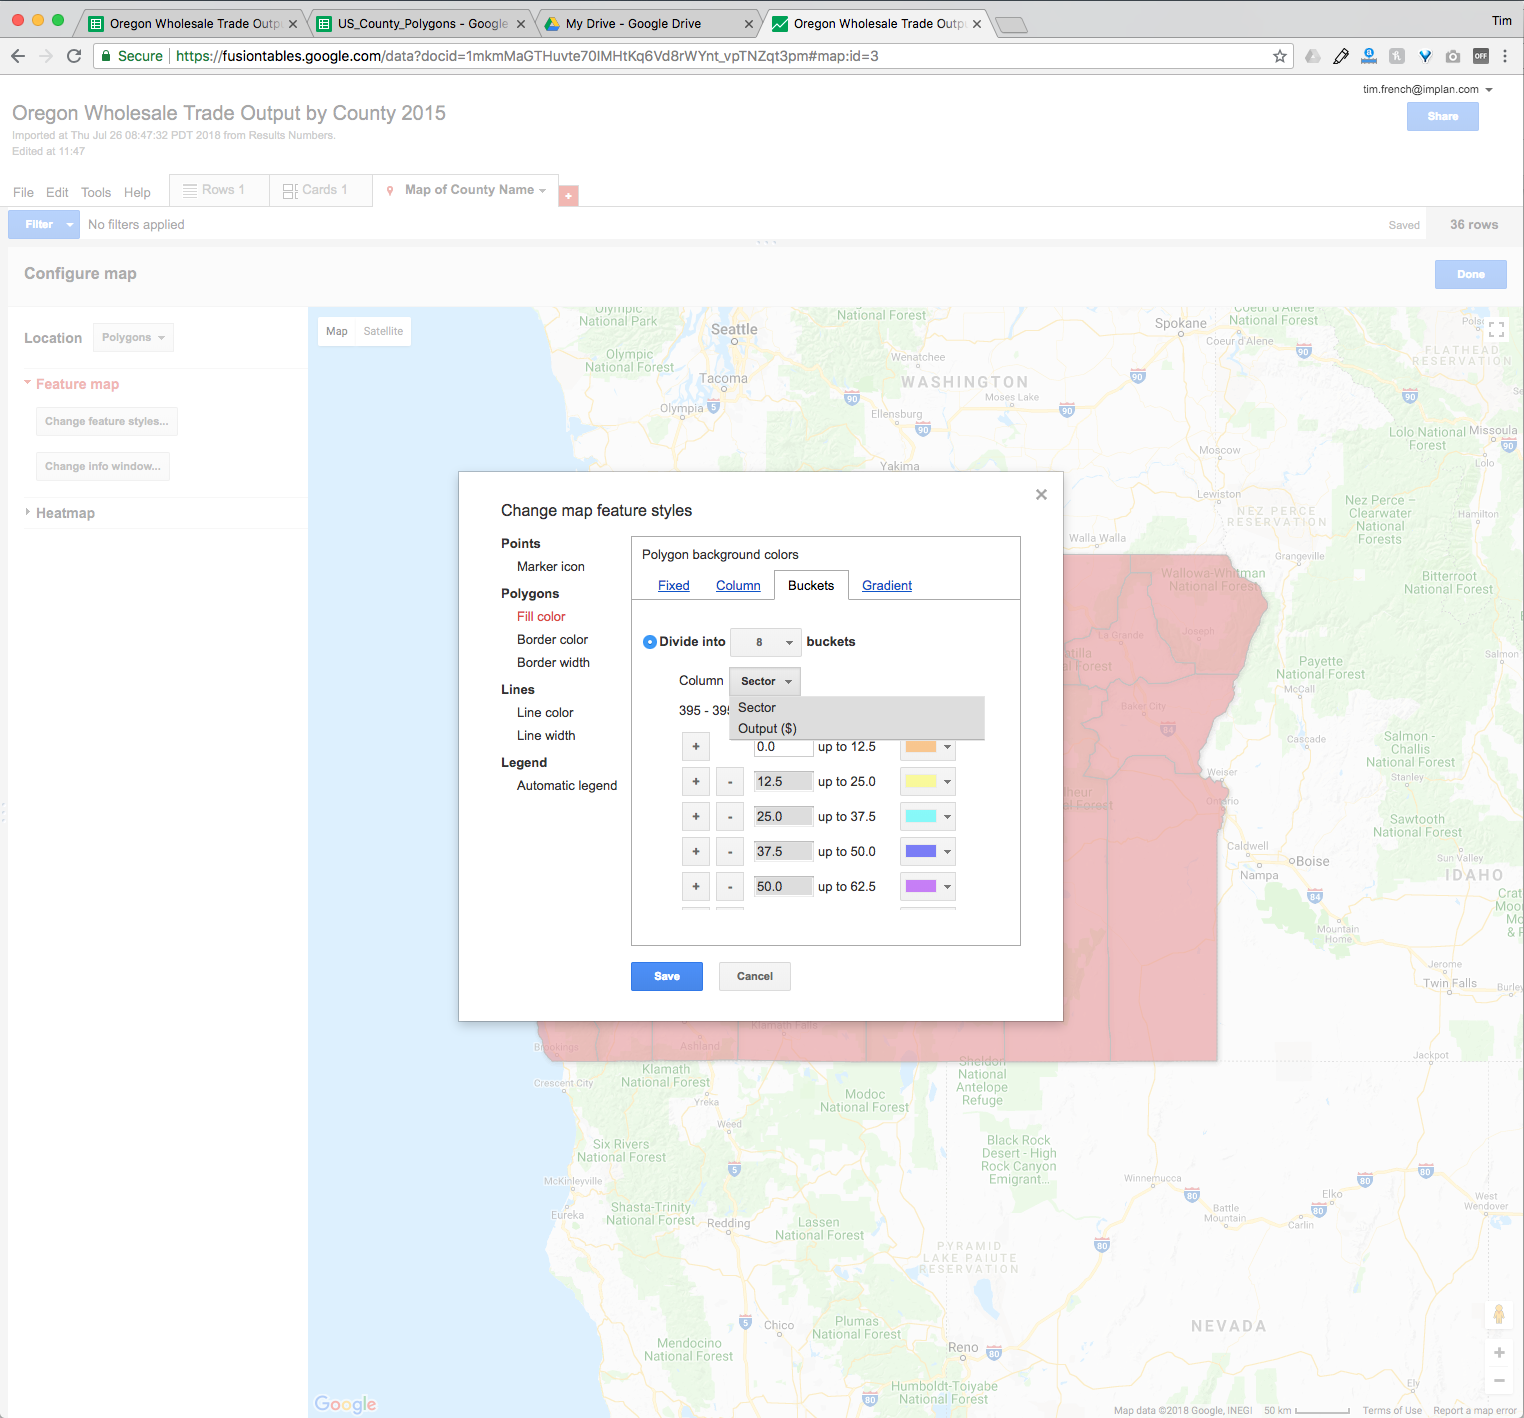1524x1418 pixels.
Task: Click the blue diamond extension icon
Action: (1425, 56)
